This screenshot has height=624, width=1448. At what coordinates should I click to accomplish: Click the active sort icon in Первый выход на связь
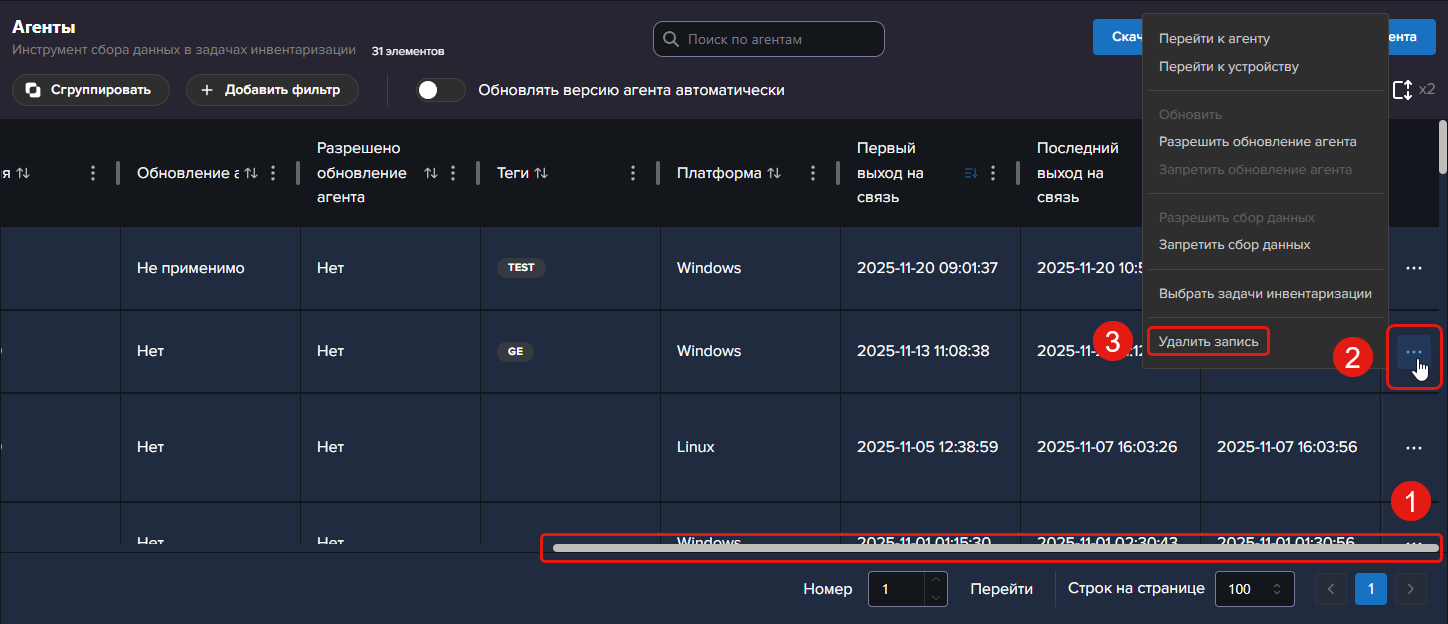click(970, 173)
